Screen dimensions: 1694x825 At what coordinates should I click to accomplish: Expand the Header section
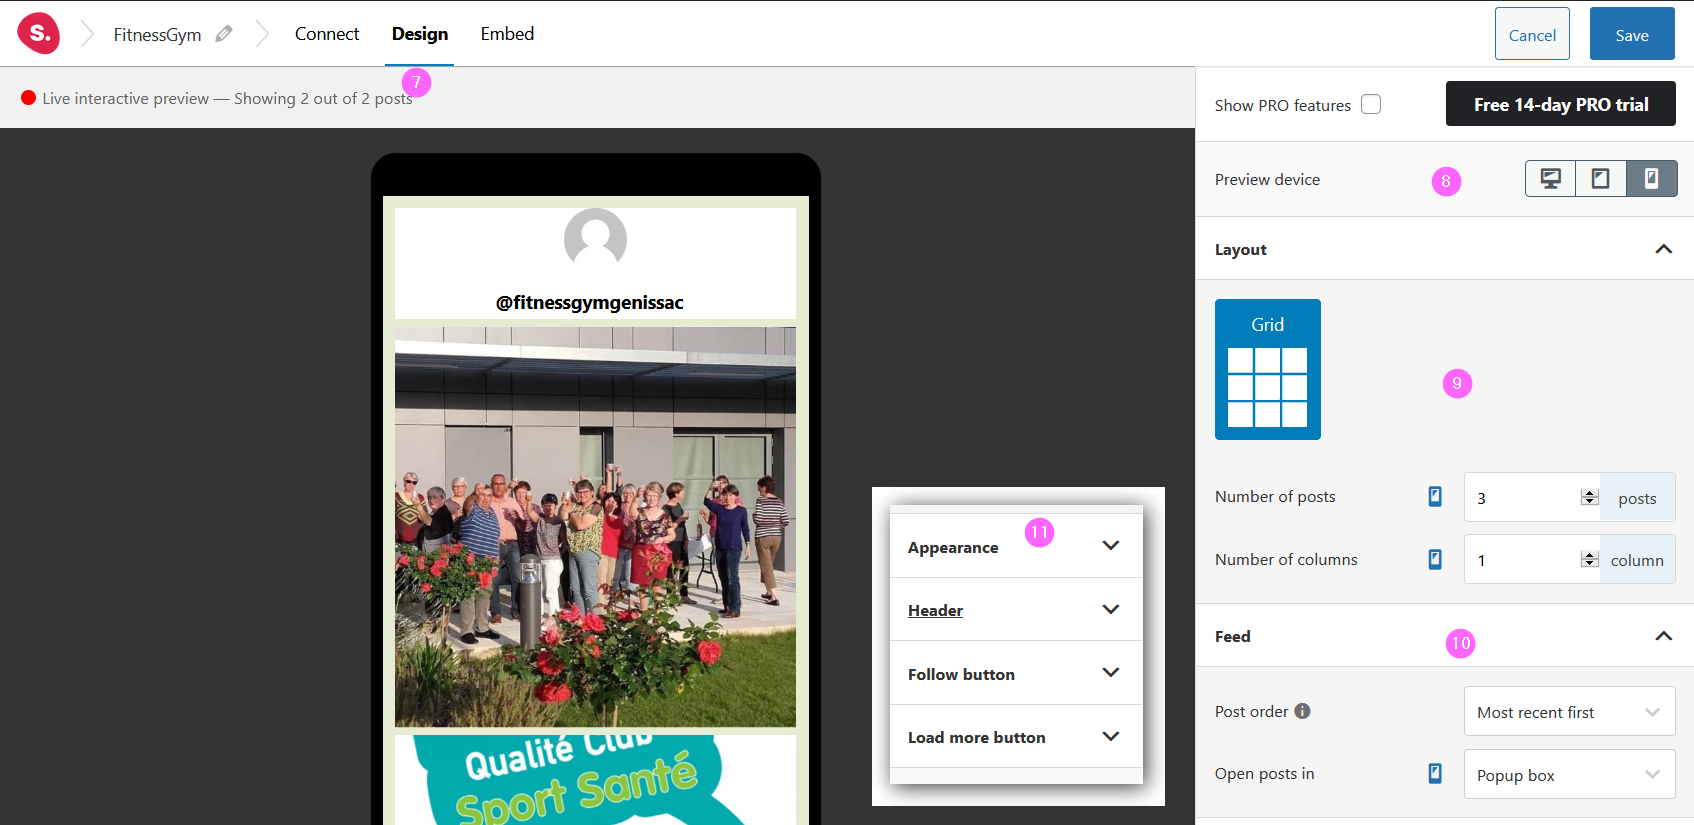1016,610
